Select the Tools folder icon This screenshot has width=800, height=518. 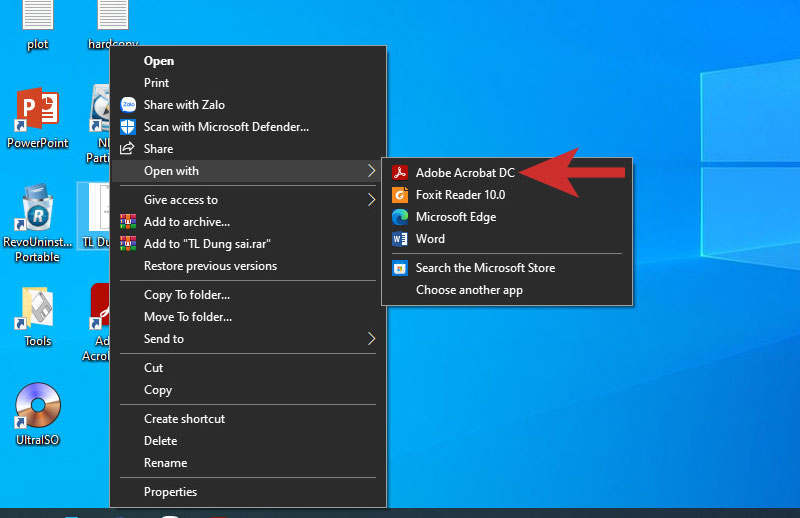click(x=38, y=308)
